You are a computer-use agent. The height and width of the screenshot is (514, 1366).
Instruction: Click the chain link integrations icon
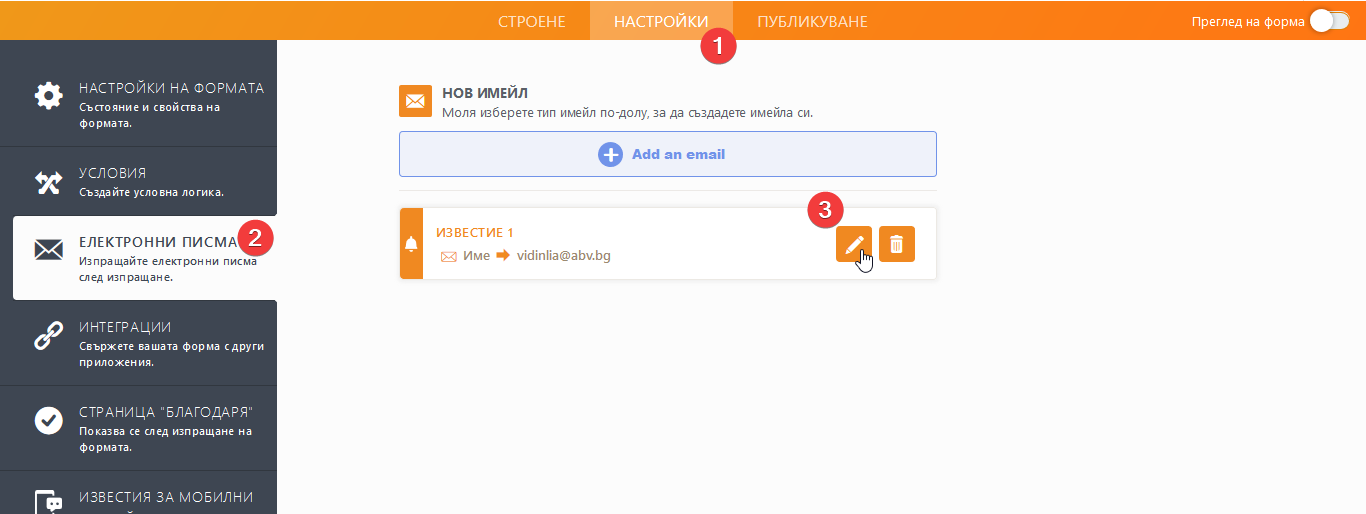48,336
